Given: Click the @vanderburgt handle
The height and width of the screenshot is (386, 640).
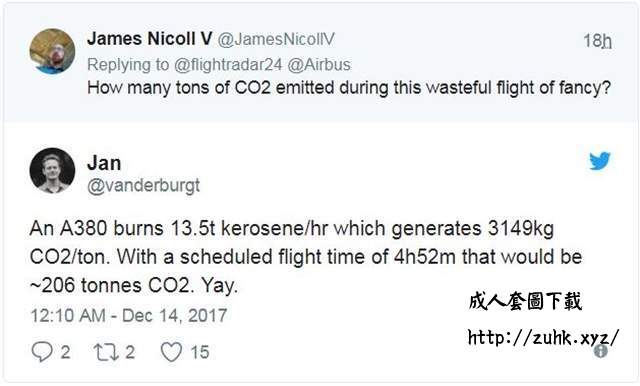Looking at the screenshot, I should pos(144,186).
